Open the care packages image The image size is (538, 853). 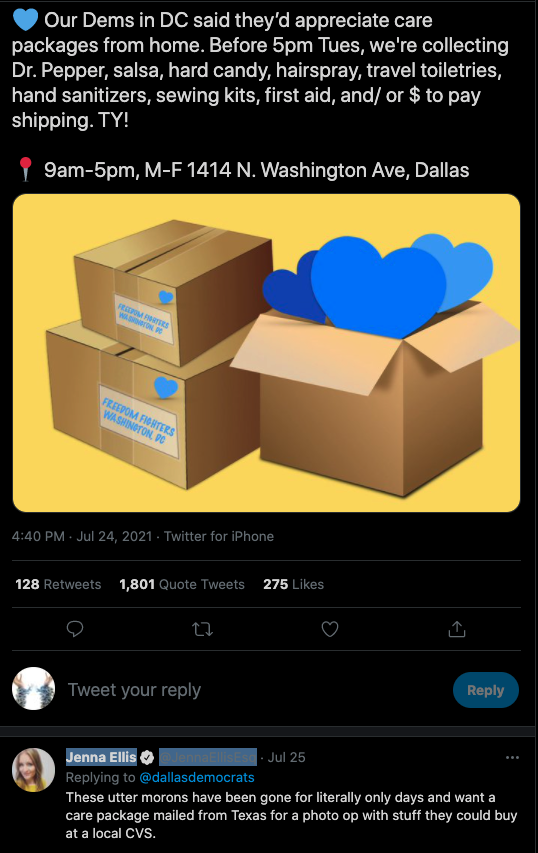(x=267, y=353)
